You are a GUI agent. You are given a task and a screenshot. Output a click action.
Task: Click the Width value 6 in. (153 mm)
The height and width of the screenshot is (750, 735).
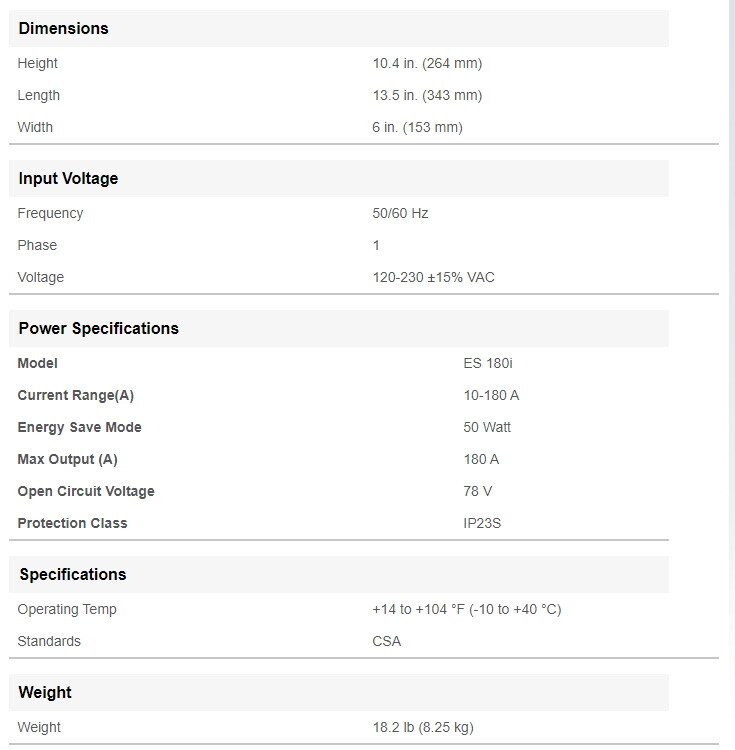(417, 127)
